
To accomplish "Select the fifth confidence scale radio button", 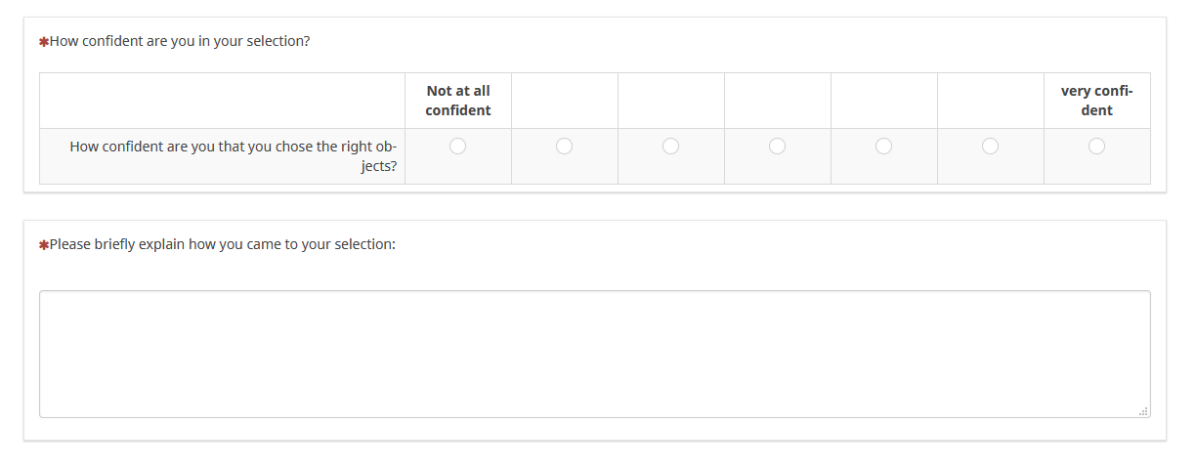I will [x=884, y=146].
